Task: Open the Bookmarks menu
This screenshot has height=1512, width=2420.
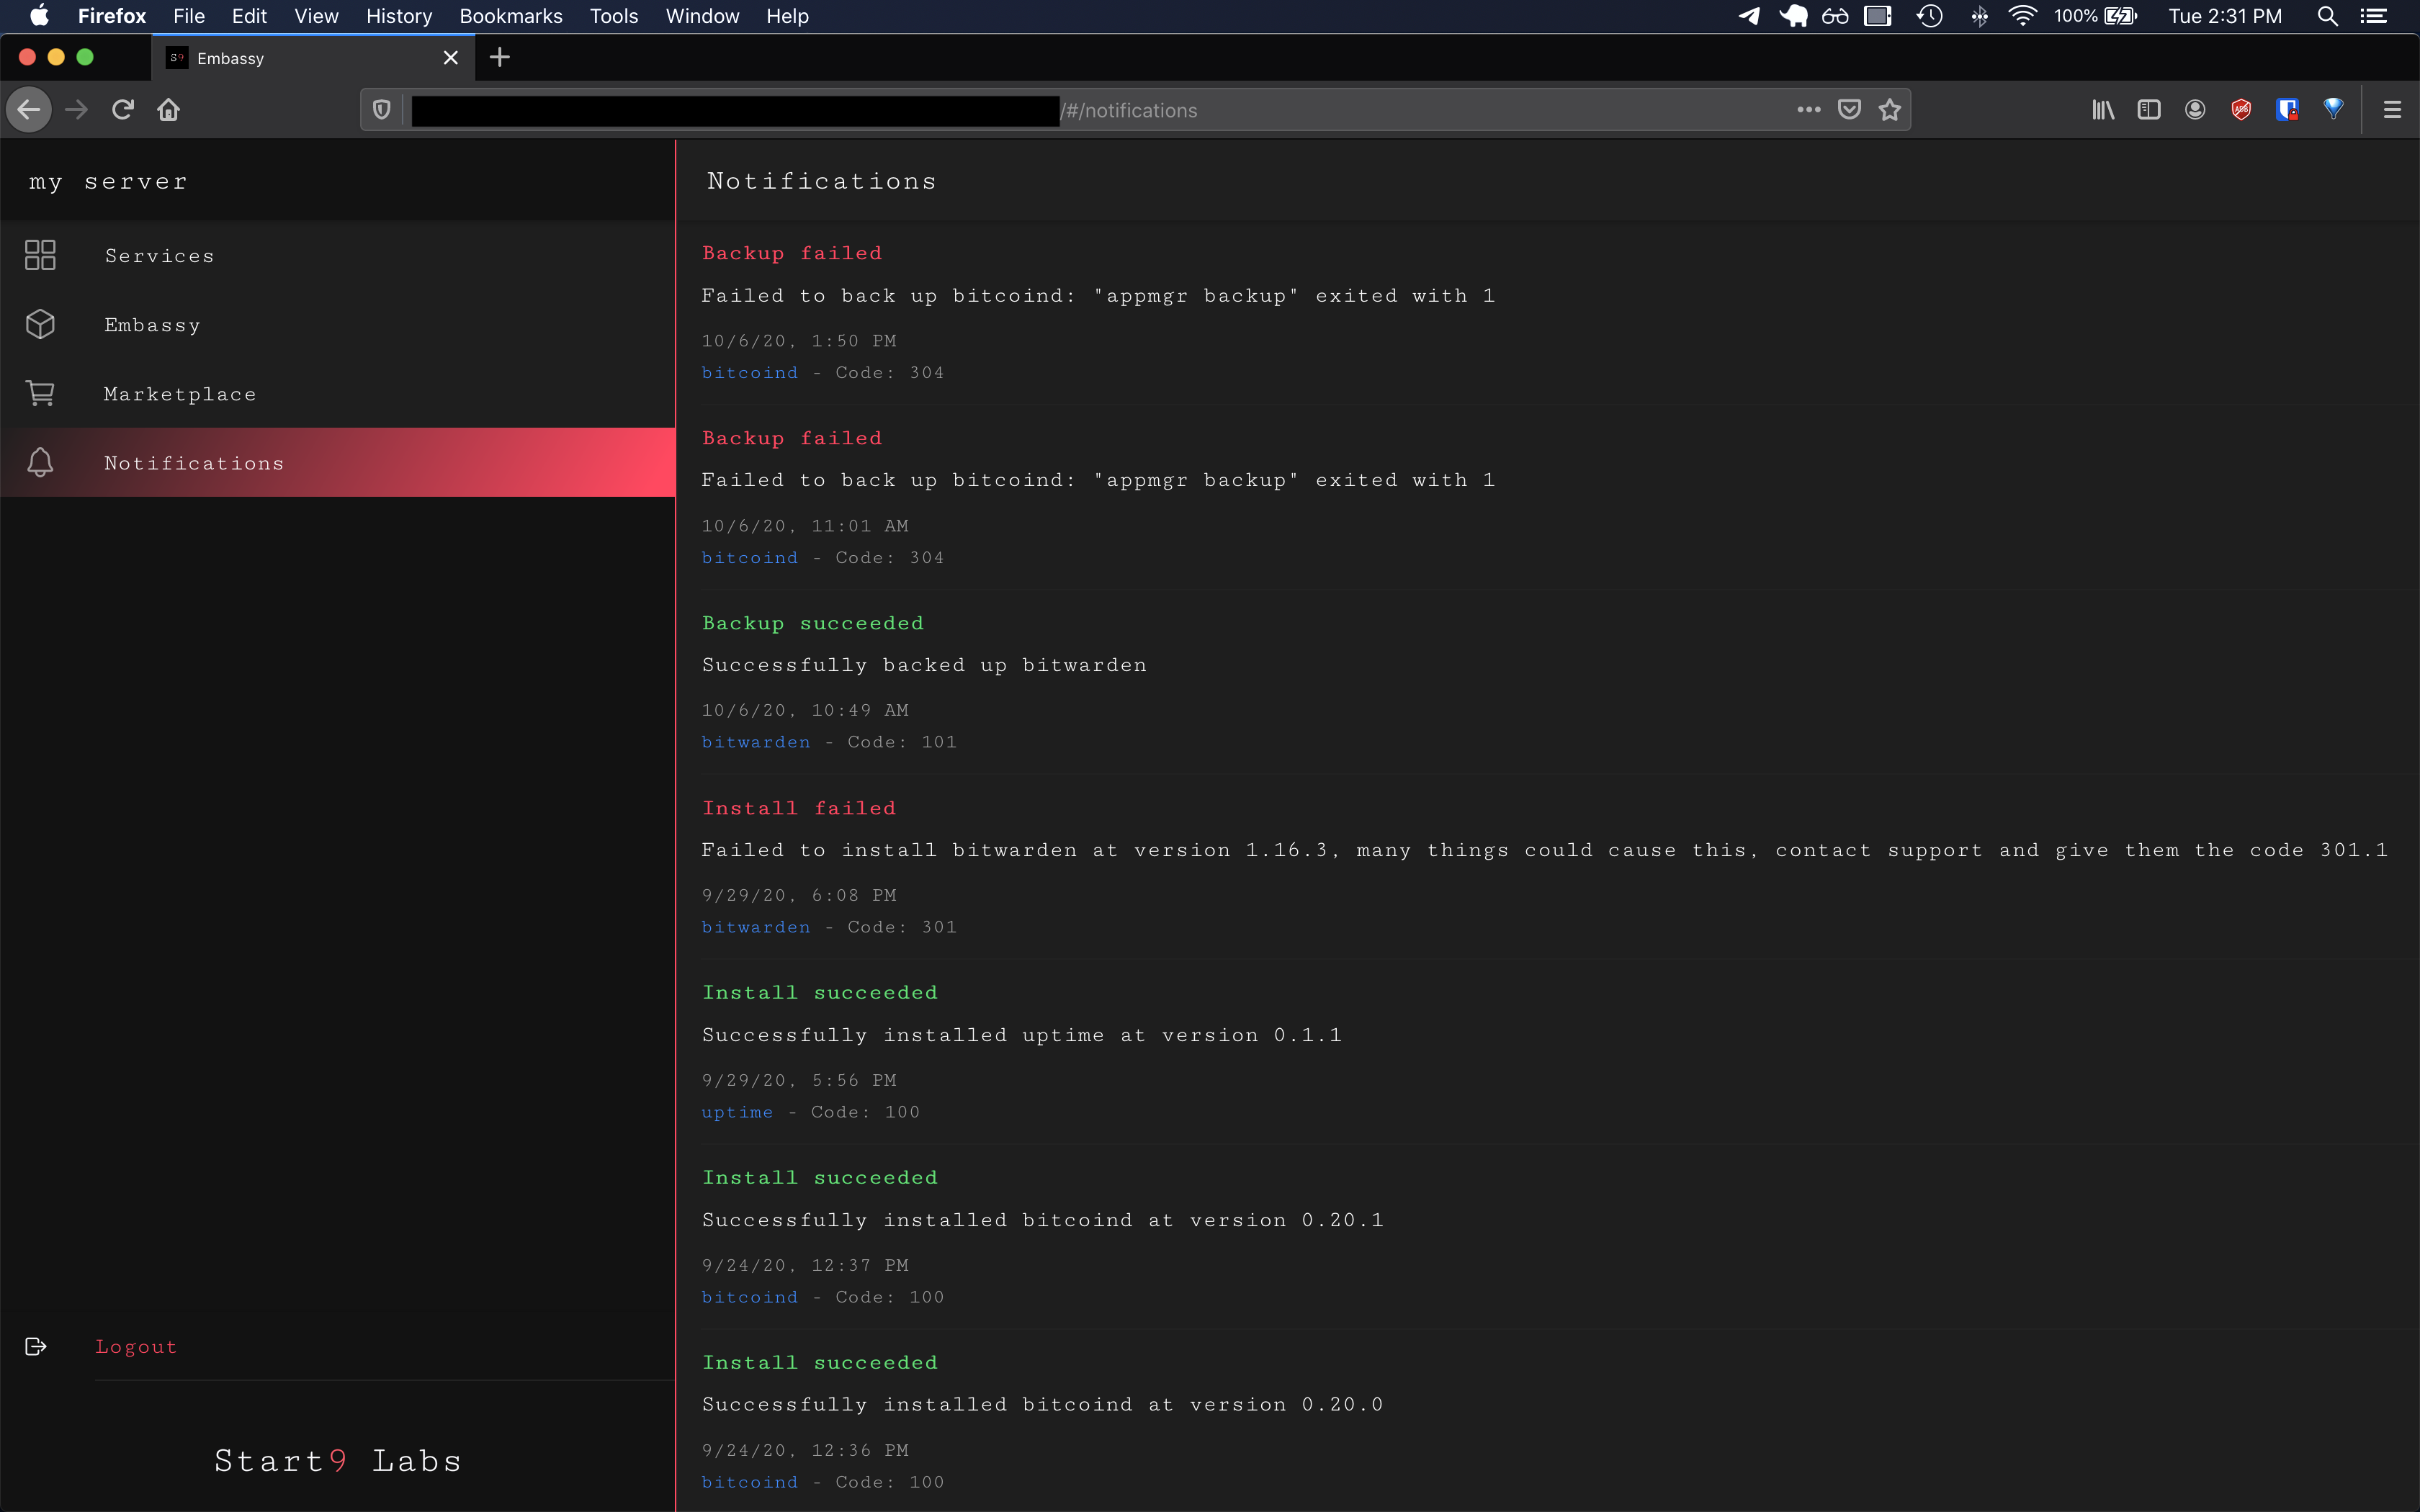Action: click(510, 16)
